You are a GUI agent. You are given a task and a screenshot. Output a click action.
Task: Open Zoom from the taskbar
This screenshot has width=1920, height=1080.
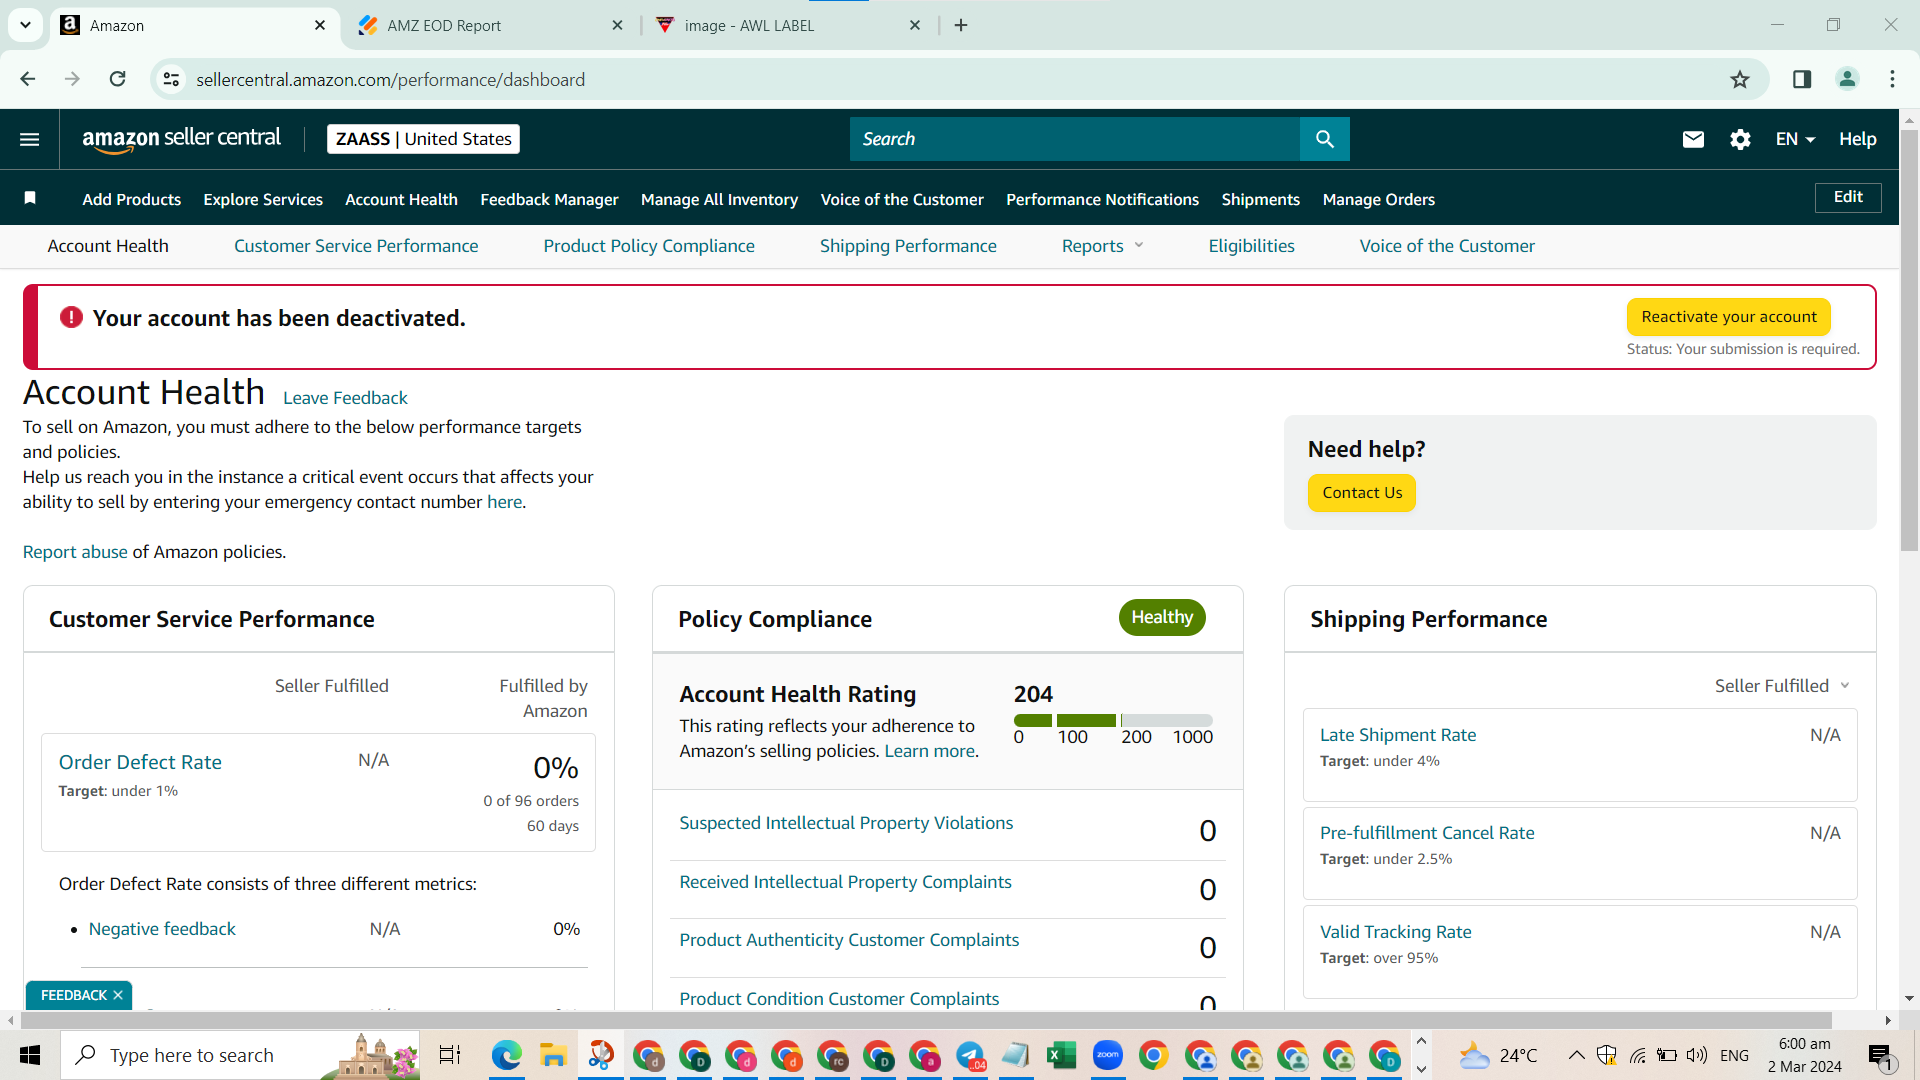point(1107,1055)
